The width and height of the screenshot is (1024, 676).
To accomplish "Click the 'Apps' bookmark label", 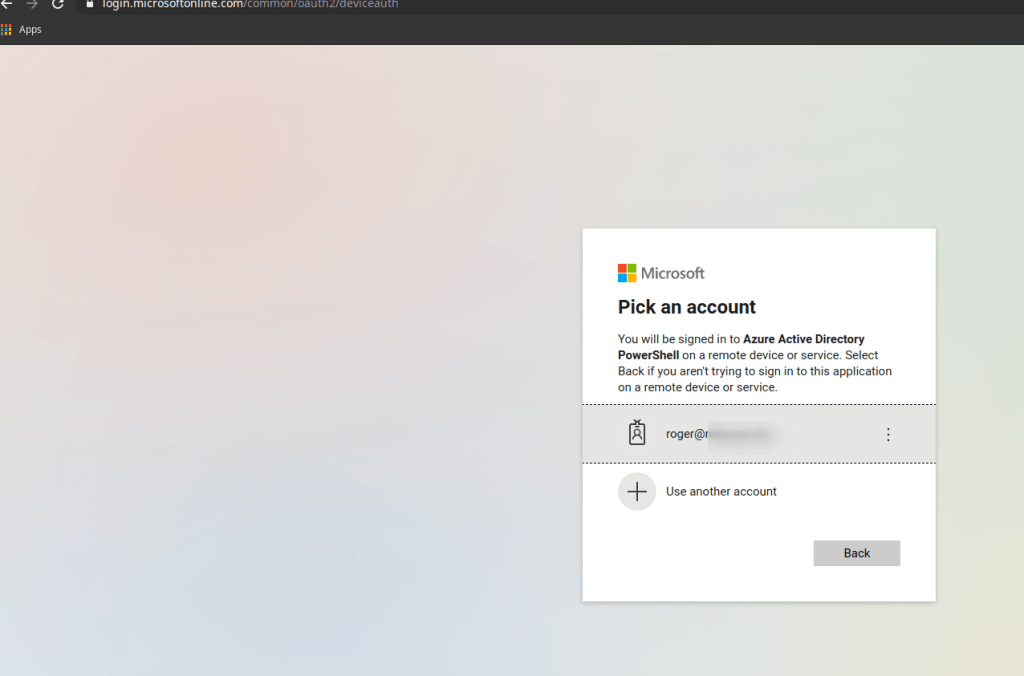I will tap(30, 30).
